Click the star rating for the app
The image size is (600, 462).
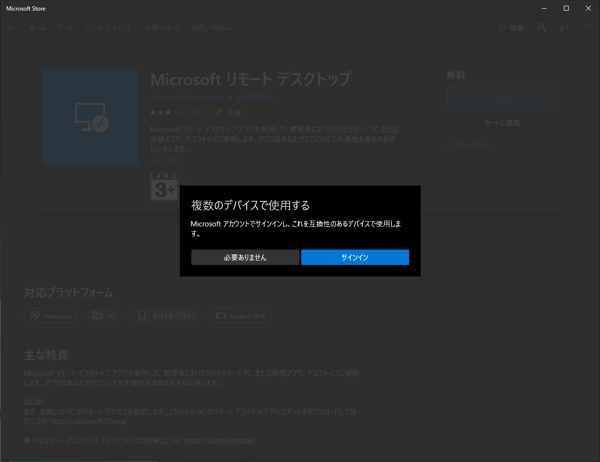click(168, 113)
